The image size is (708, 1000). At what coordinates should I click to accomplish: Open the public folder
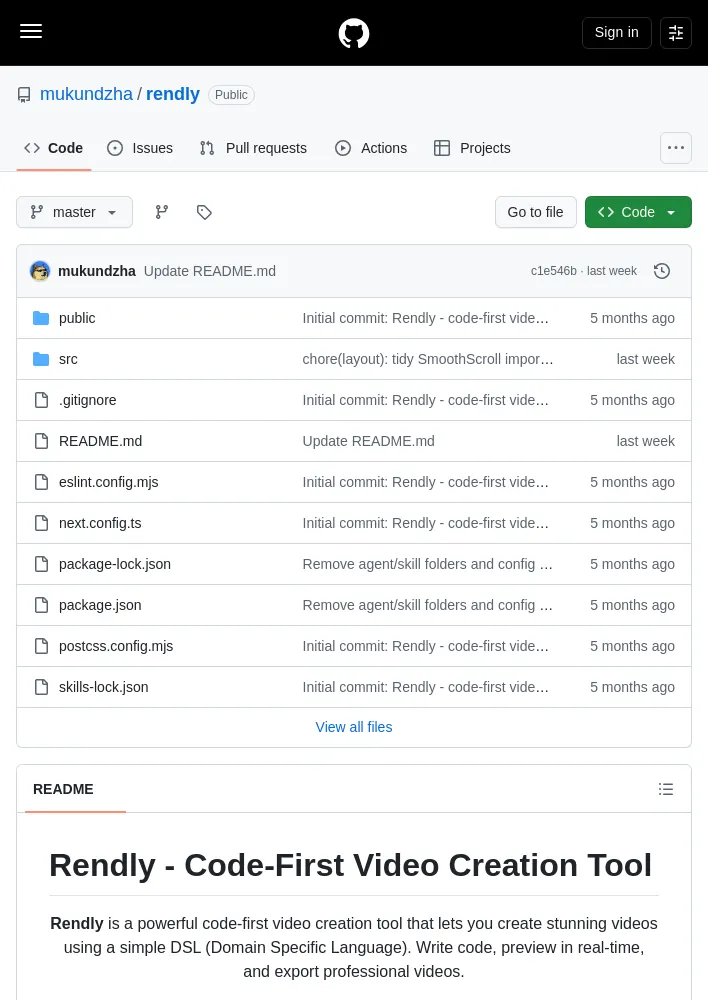77,318
